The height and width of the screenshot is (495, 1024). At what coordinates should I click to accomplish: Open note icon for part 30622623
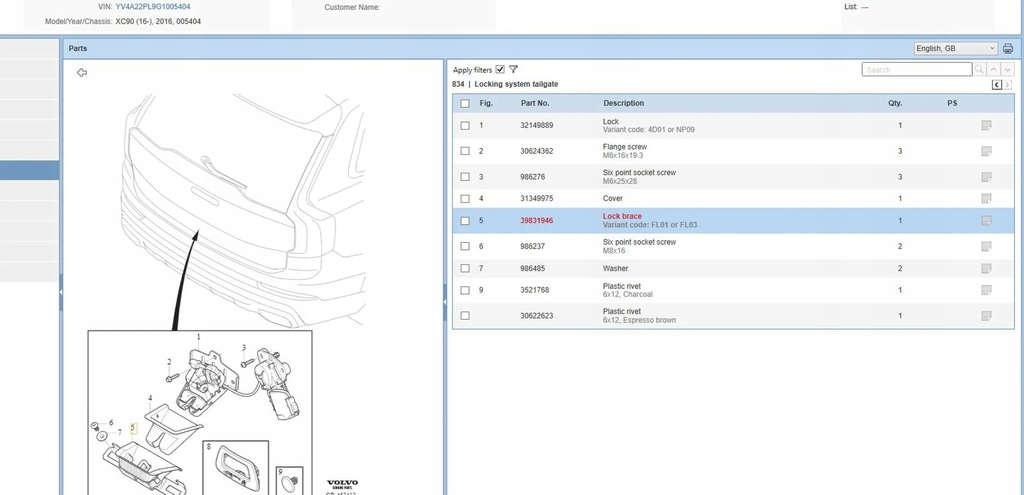[x=986, y=316]
